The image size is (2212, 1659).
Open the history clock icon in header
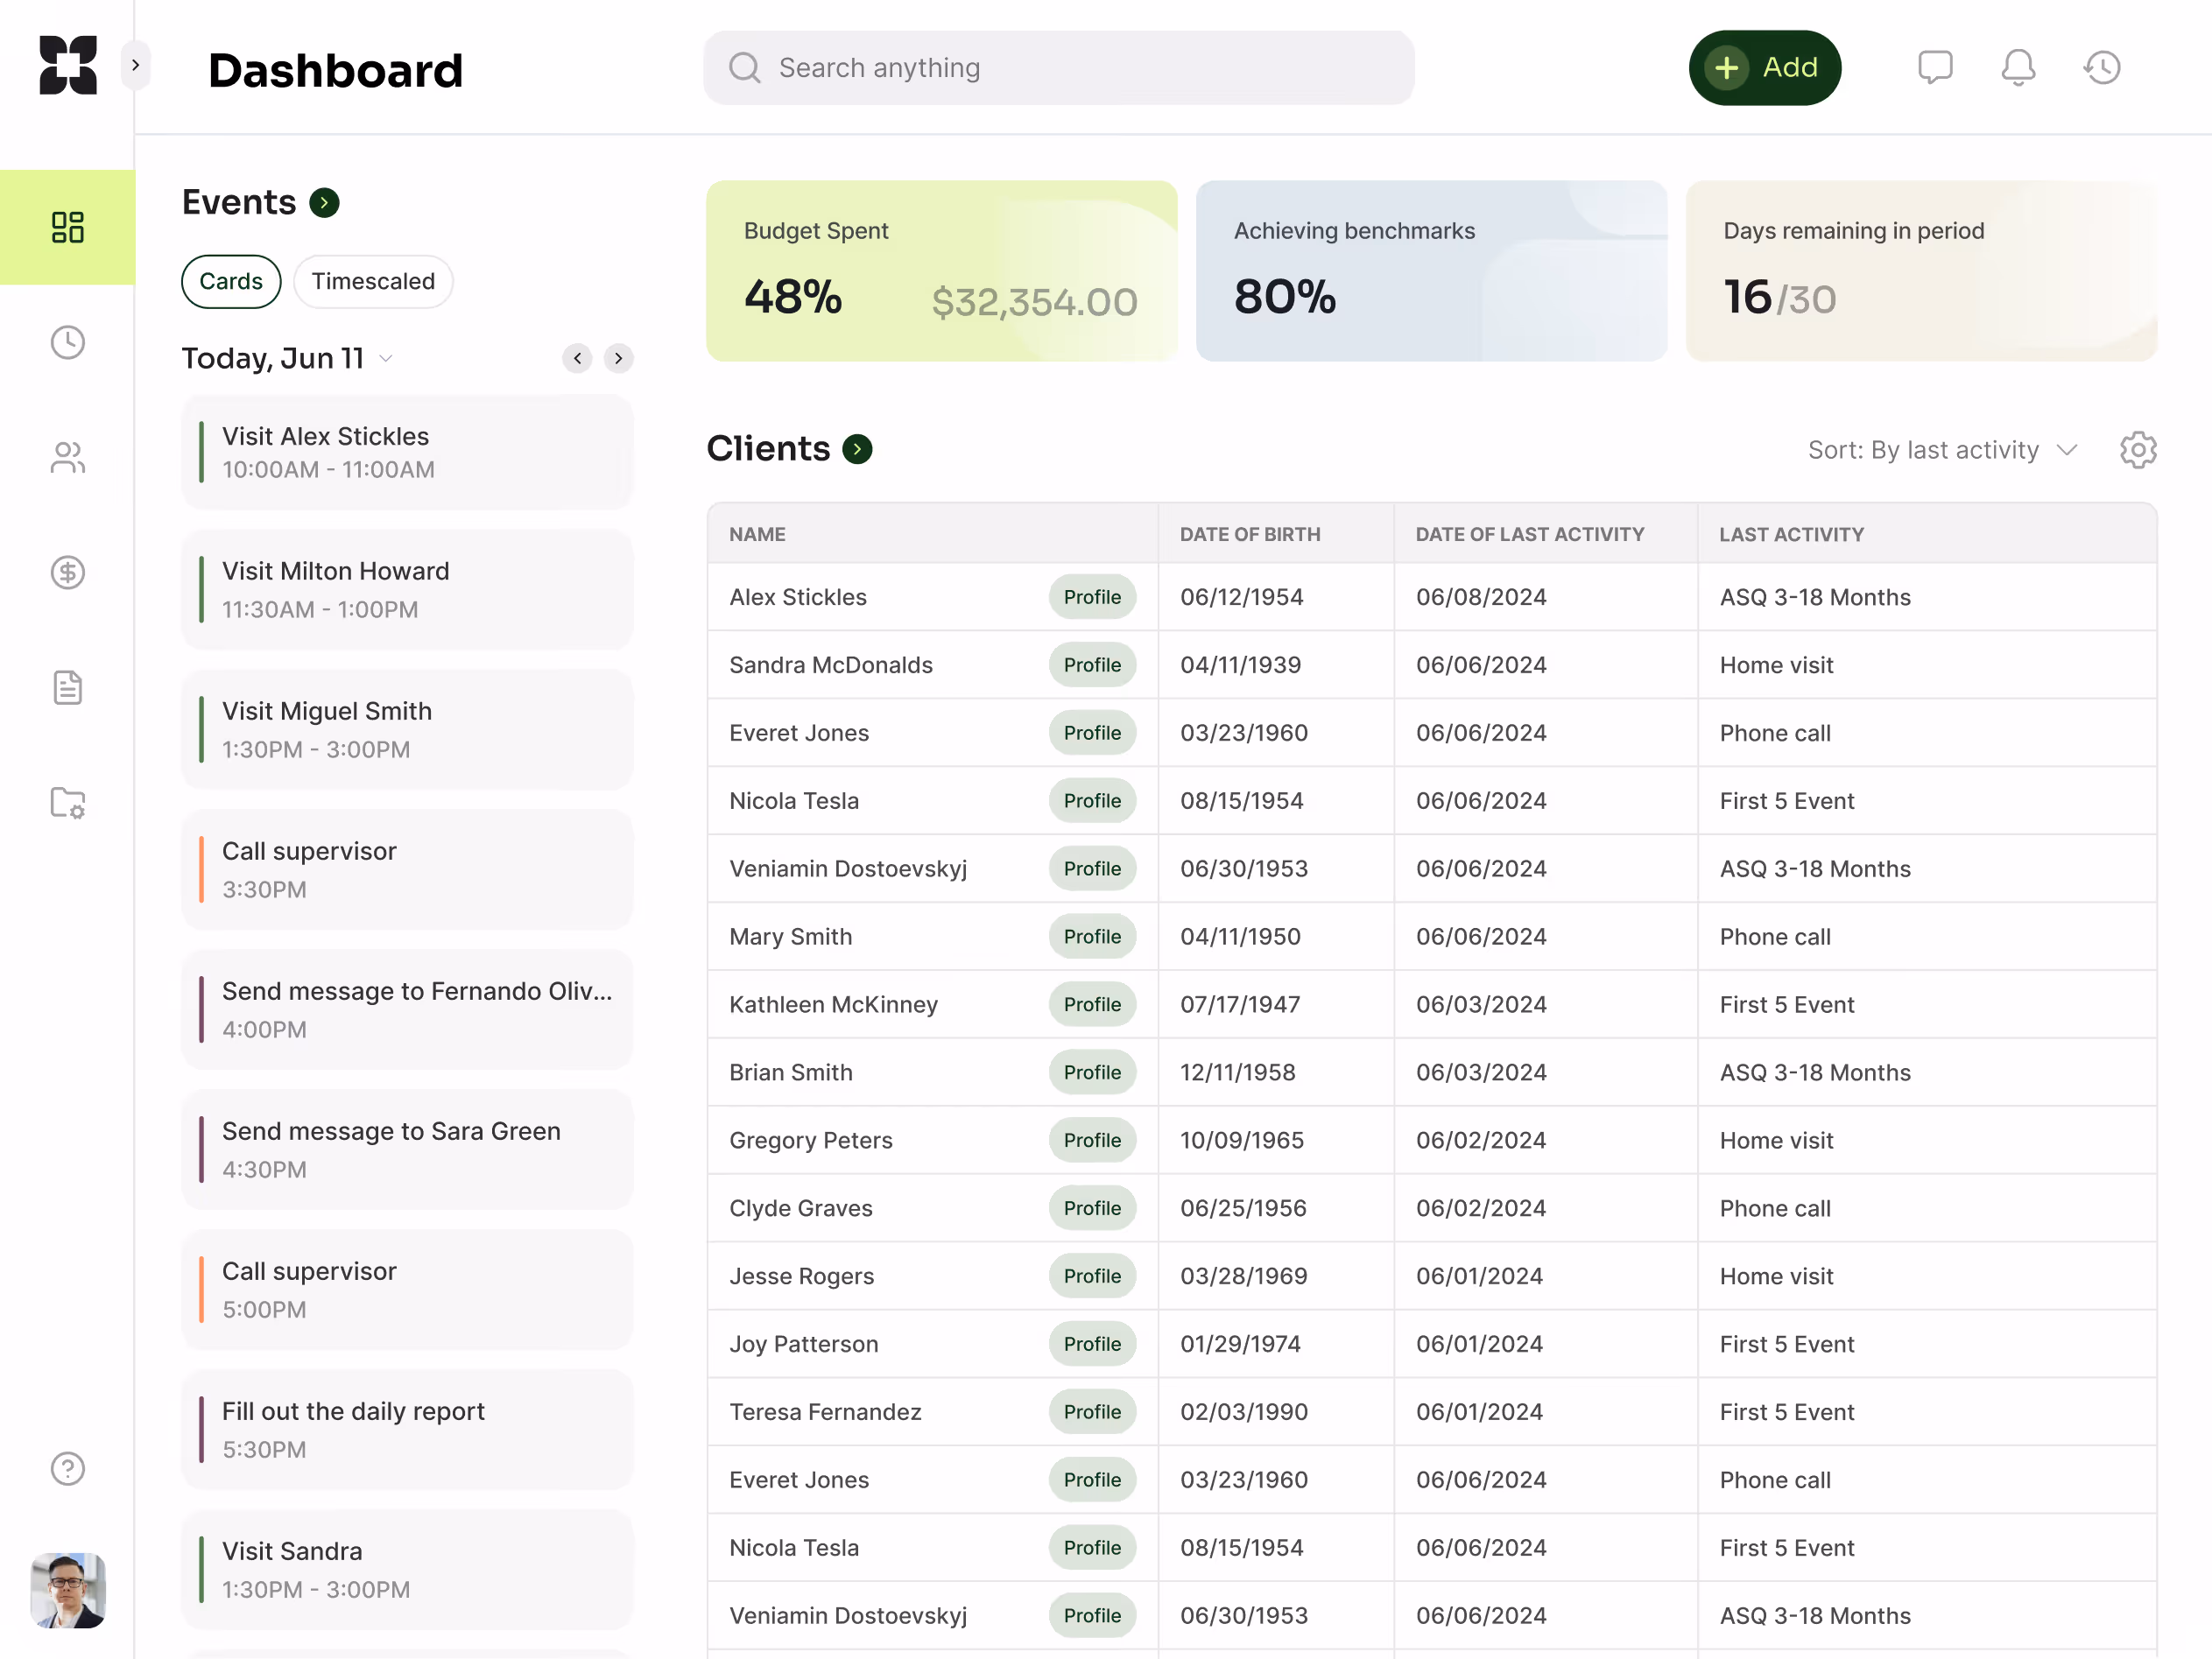click(2102, 67)
